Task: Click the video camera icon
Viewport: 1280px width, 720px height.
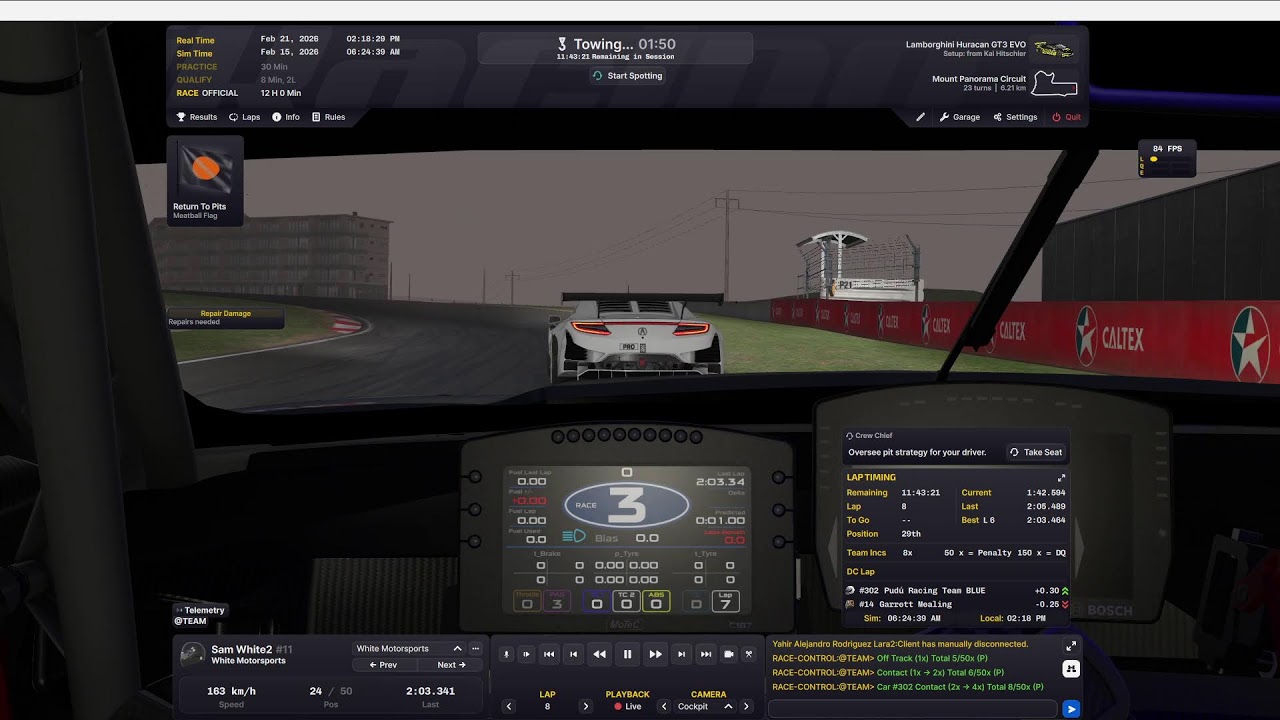Action: 729,654
